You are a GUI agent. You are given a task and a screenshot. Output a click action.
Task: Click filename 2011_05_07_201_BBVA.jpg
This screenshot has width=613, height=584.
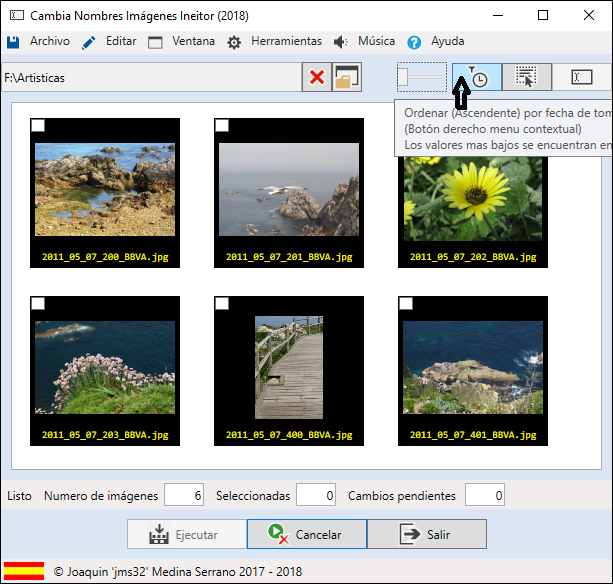pyautogui.click(x=289, y=257)
